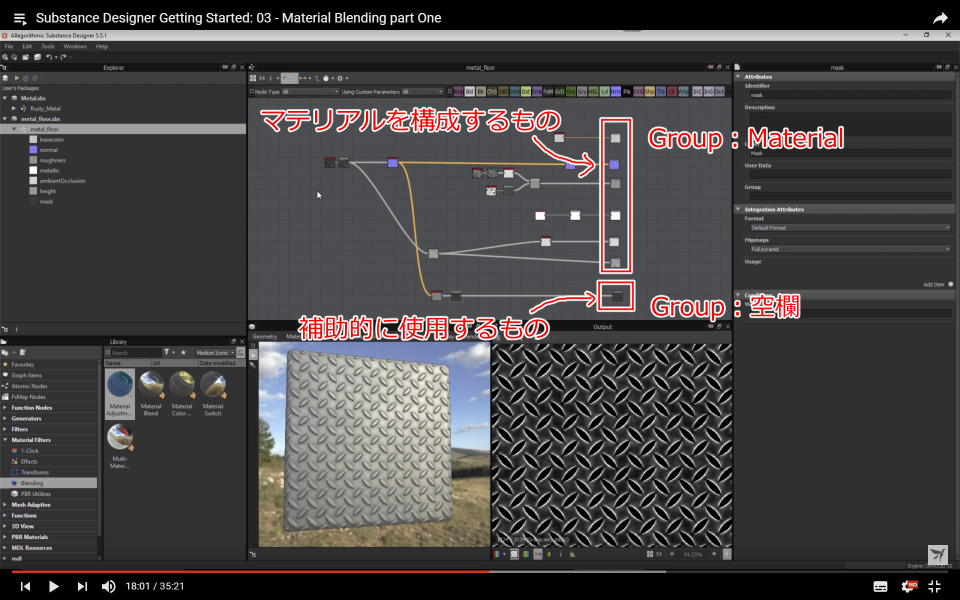960x600 pixels.
Task: Open the Geometry menu in 3D view
Action: tap(265, 337)
